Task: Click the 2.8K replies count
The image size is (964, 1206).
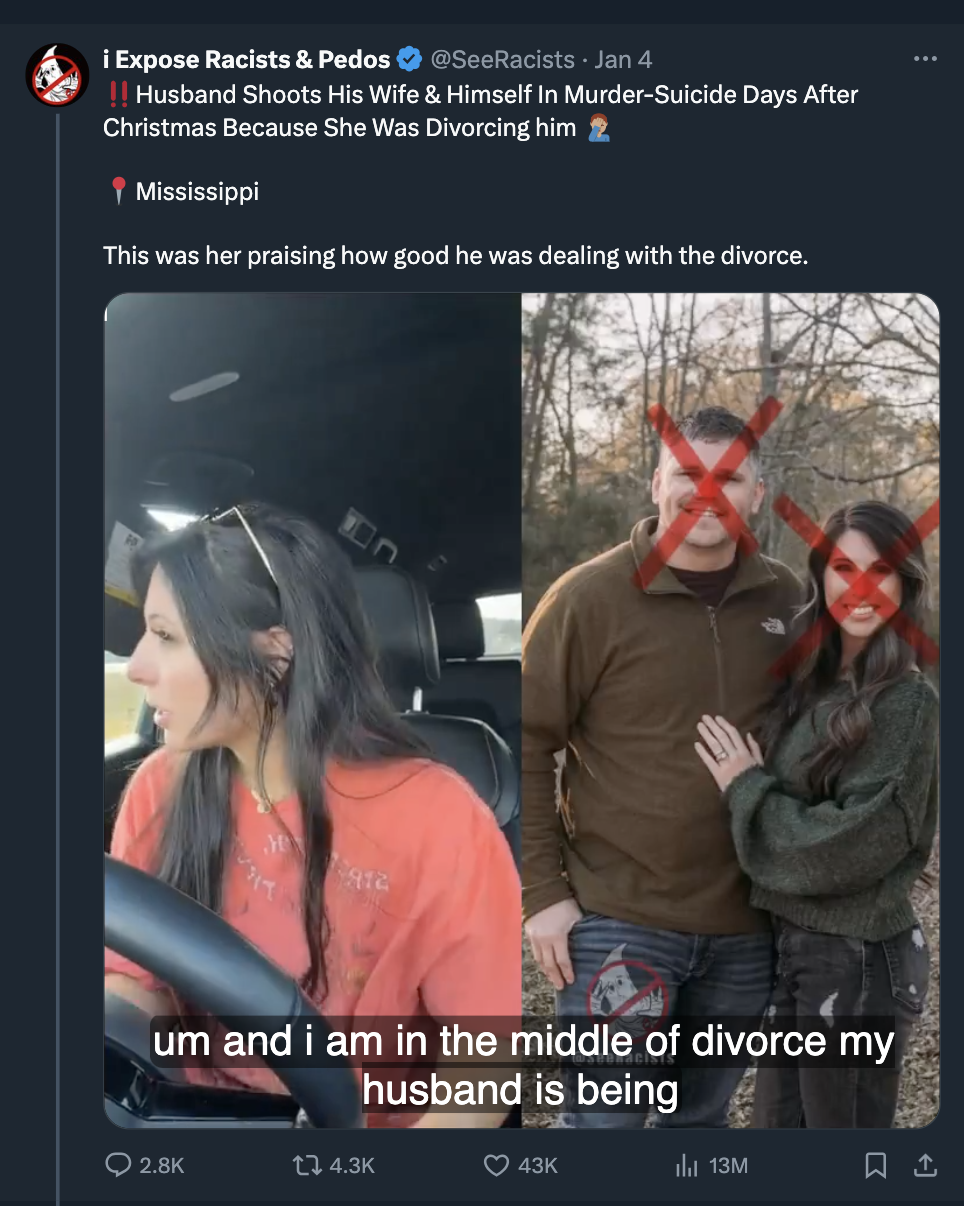Action: [x=162, y=1166]
